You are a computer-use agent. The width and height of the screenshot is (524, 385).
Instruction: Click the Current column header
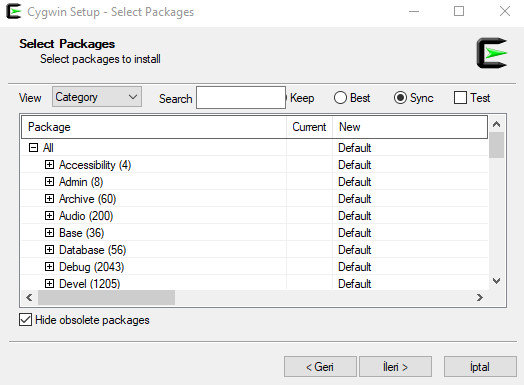309,127
